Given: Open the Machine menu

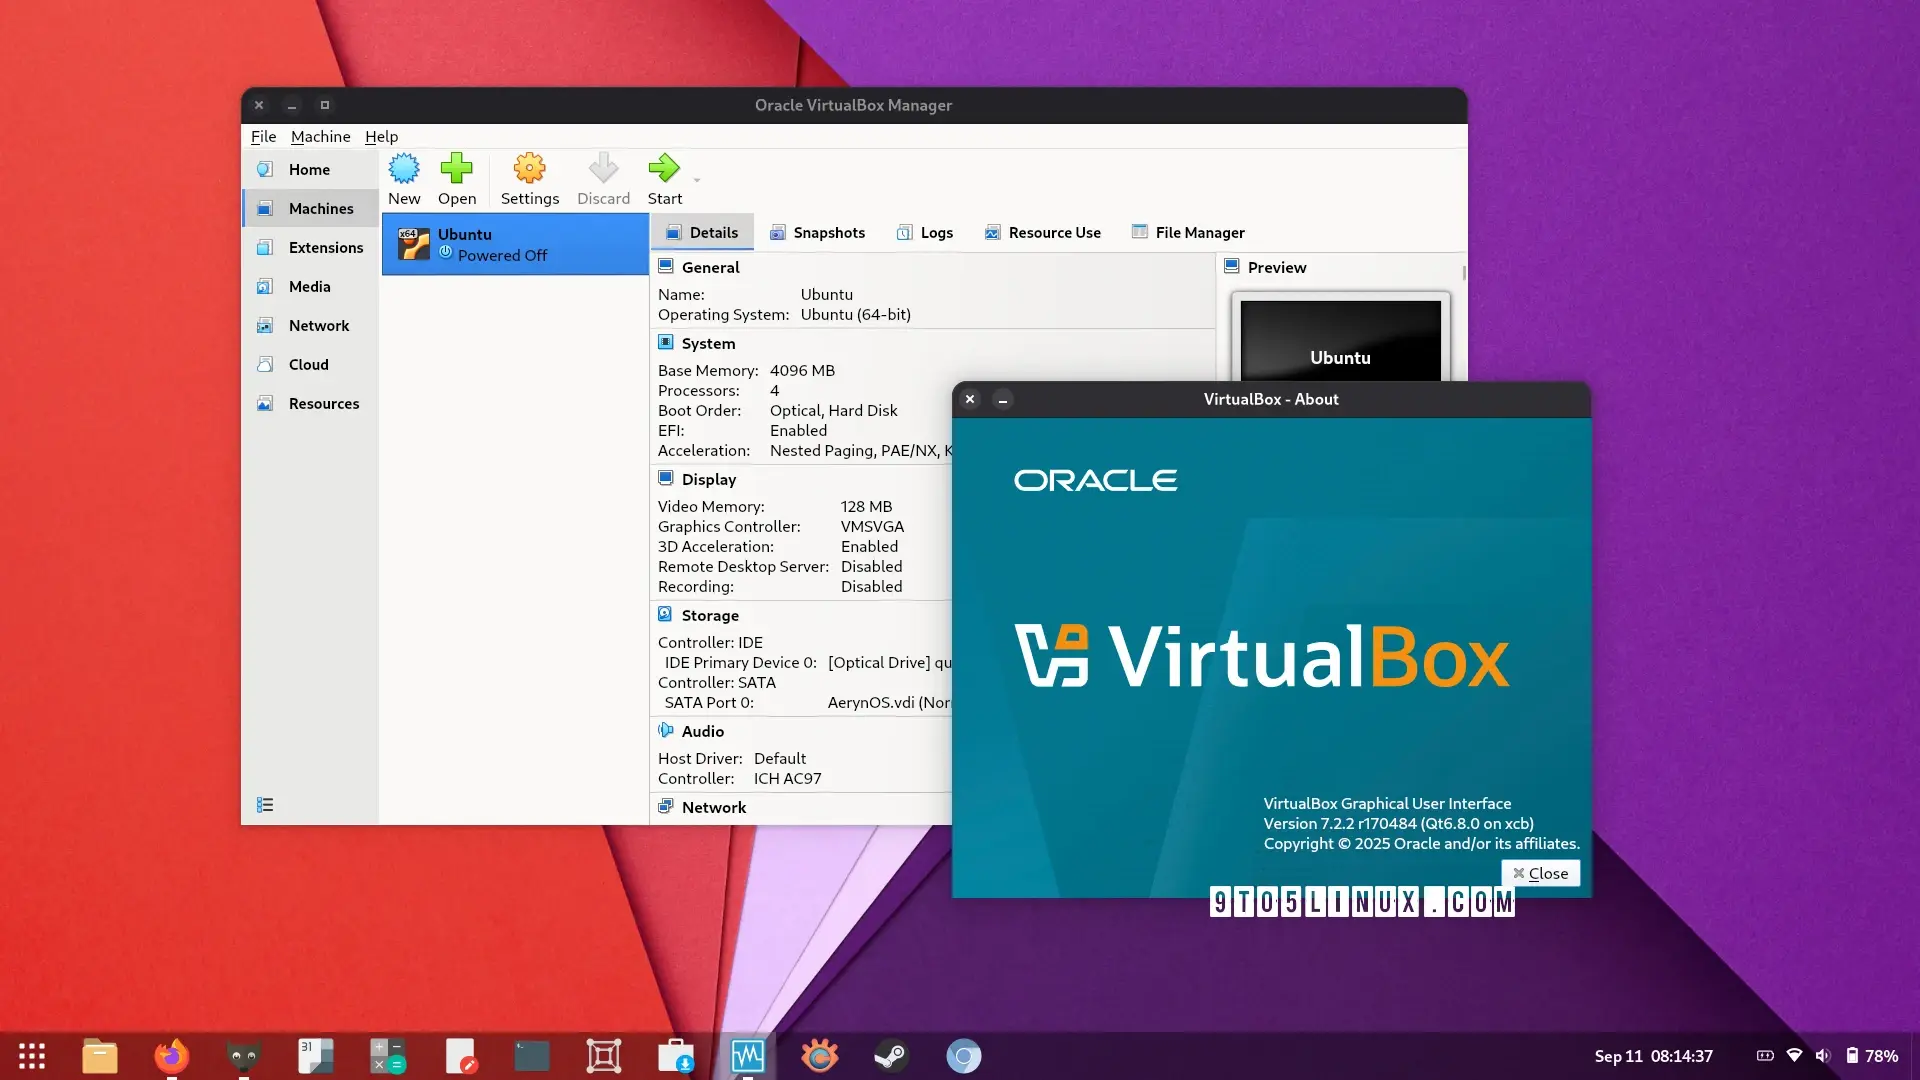Looking at the screenshot, I should pos(320,136).
